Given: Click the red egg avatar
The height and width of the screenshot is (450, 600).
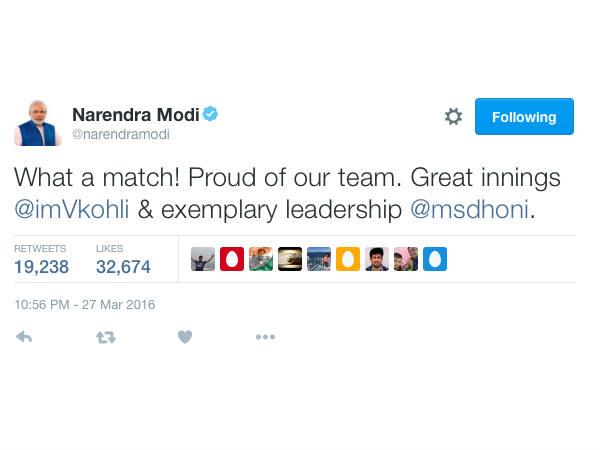Looking at the screenshot, I should [x=232, y=259].
